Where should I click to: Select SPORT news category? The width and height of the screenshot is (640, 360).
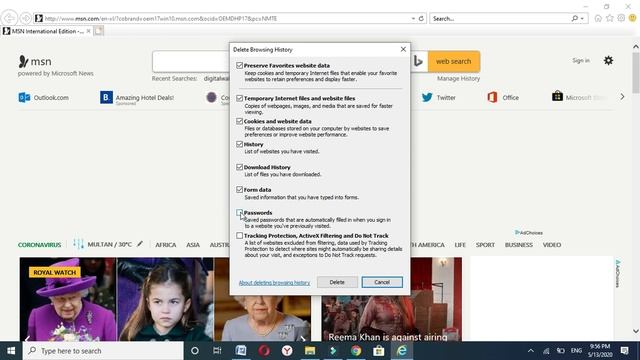pyautogui.click(x=485, y=245)
